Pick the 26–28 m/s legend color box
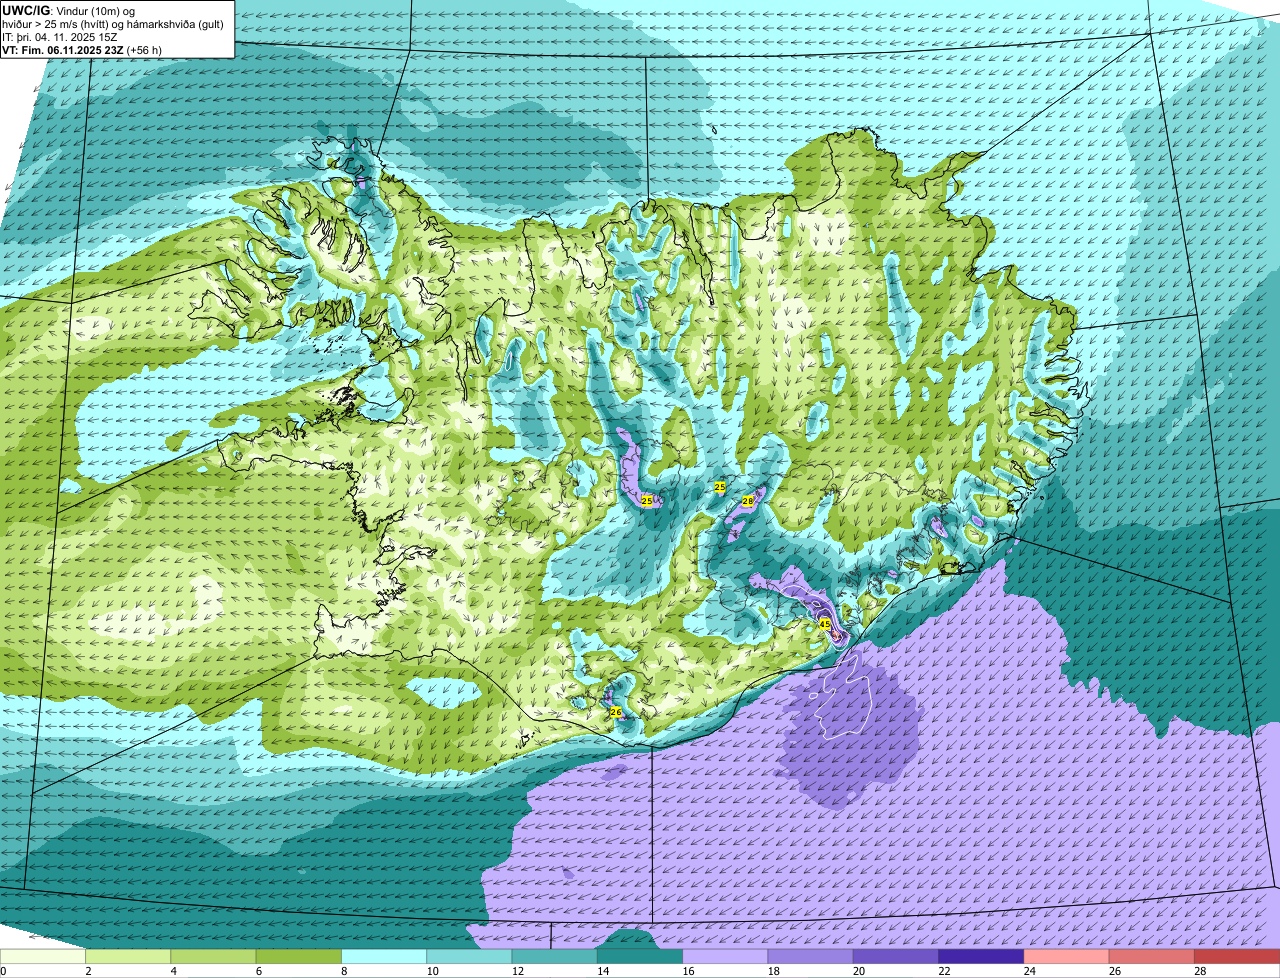The height and width of the screenshot is (978, 1280). point(1152,957)
